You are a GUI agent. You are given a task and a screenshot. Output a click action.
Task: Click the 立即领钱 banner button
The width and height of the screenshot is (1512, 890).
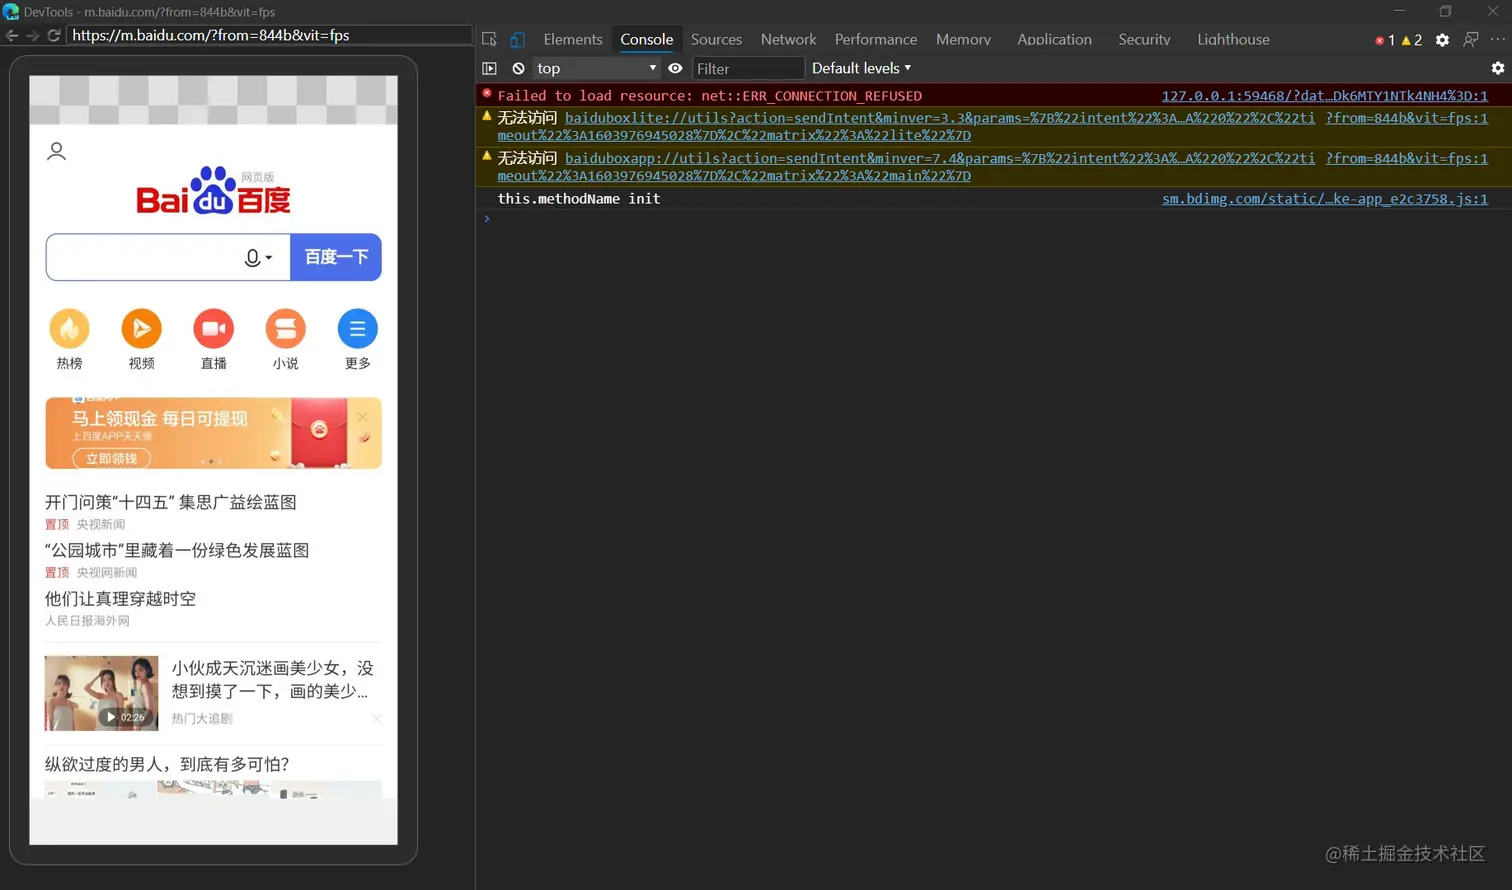pyautogui.click(x=111, y=458)
